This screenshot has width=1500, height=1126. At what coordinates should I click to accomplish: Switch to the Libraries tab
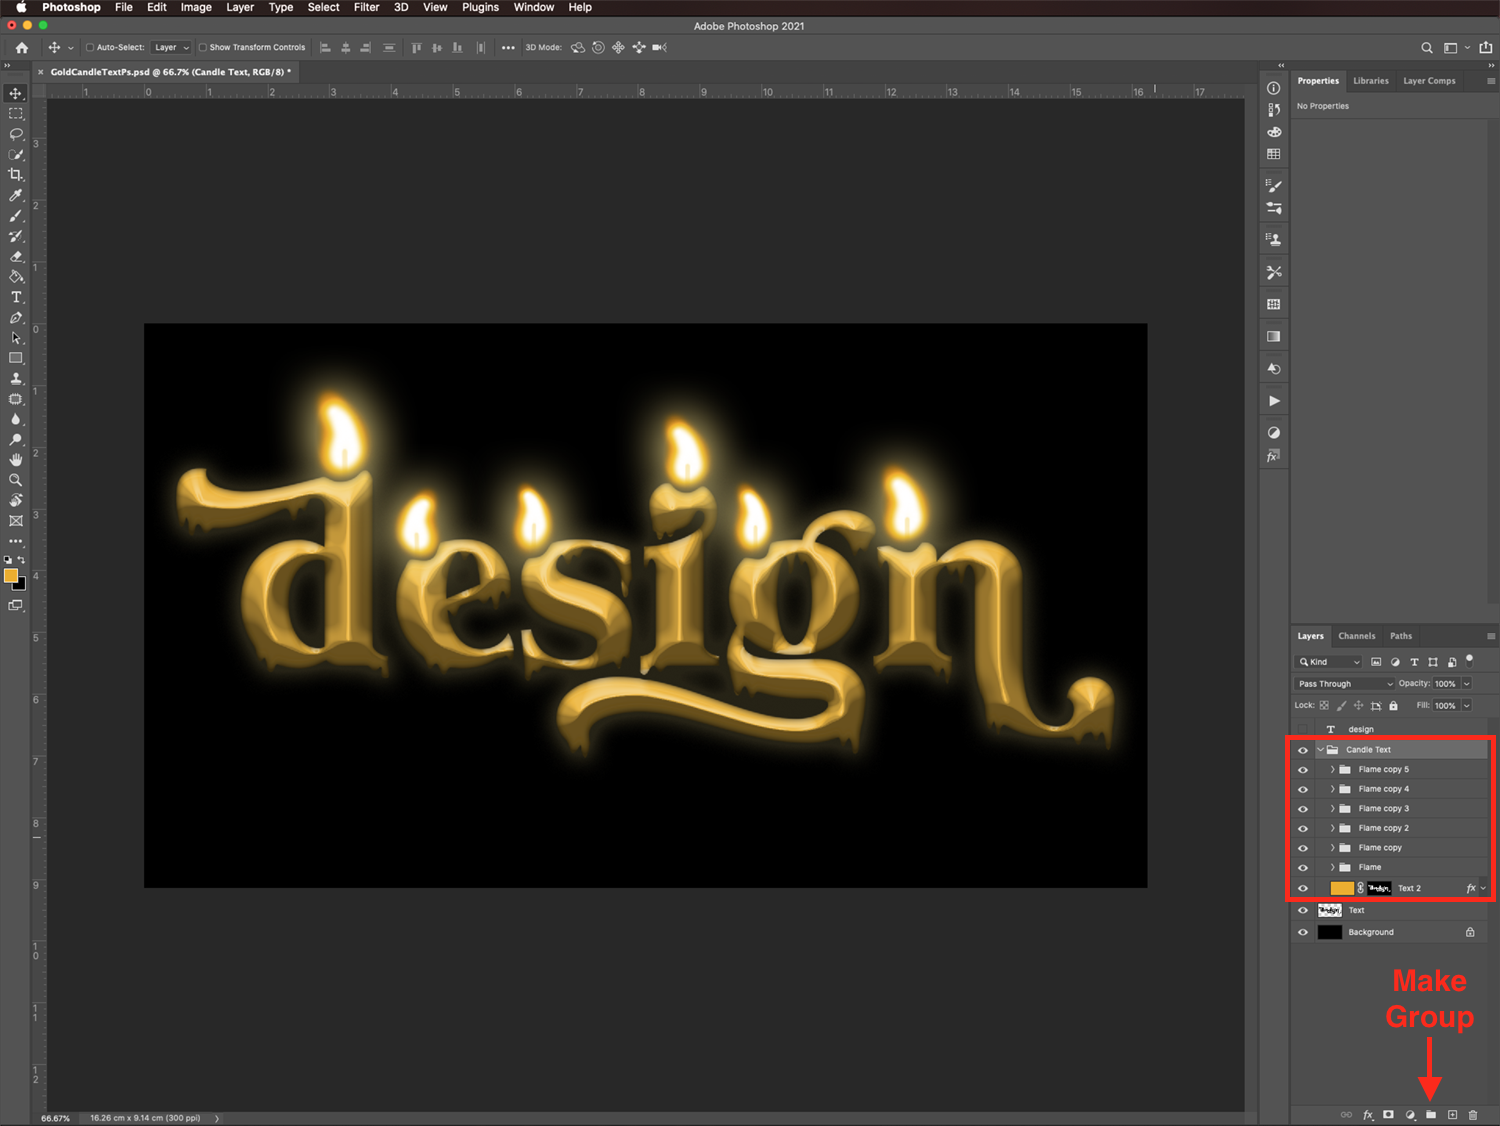tap(1371, 81)
